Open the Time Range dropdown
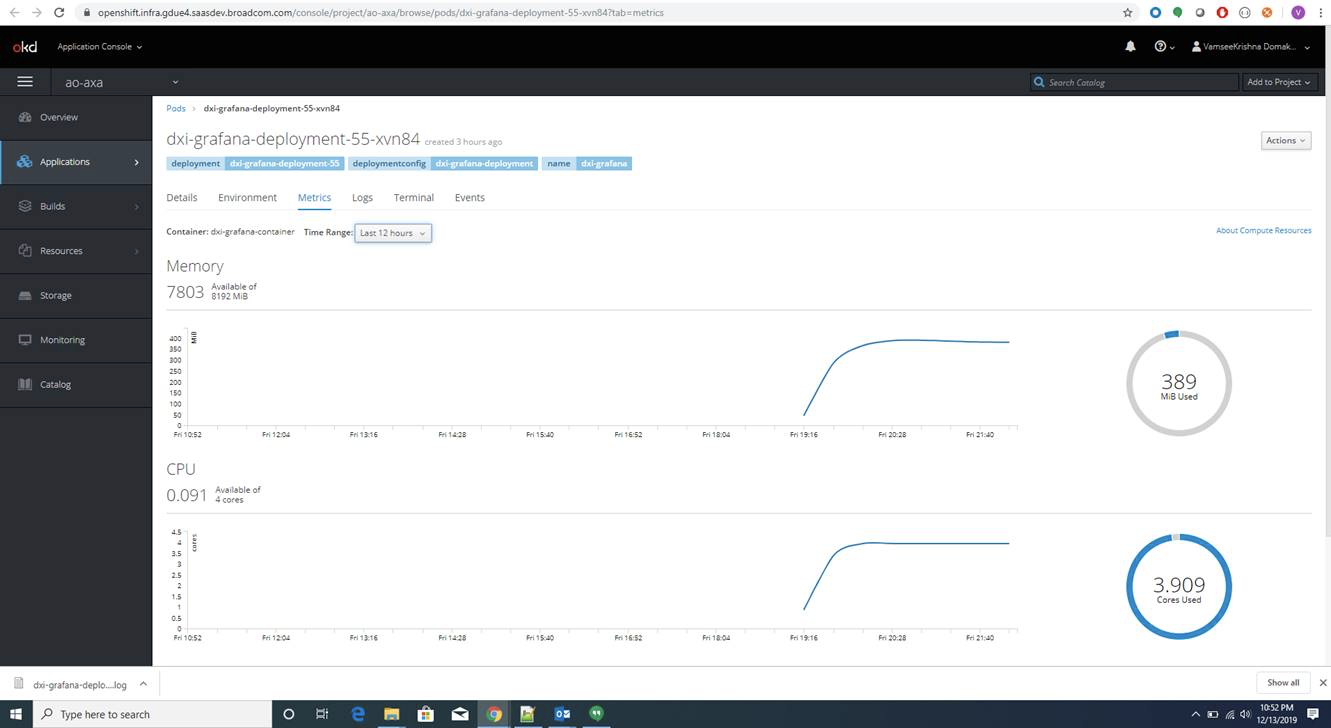1331x728 pixels. point(392,232)
